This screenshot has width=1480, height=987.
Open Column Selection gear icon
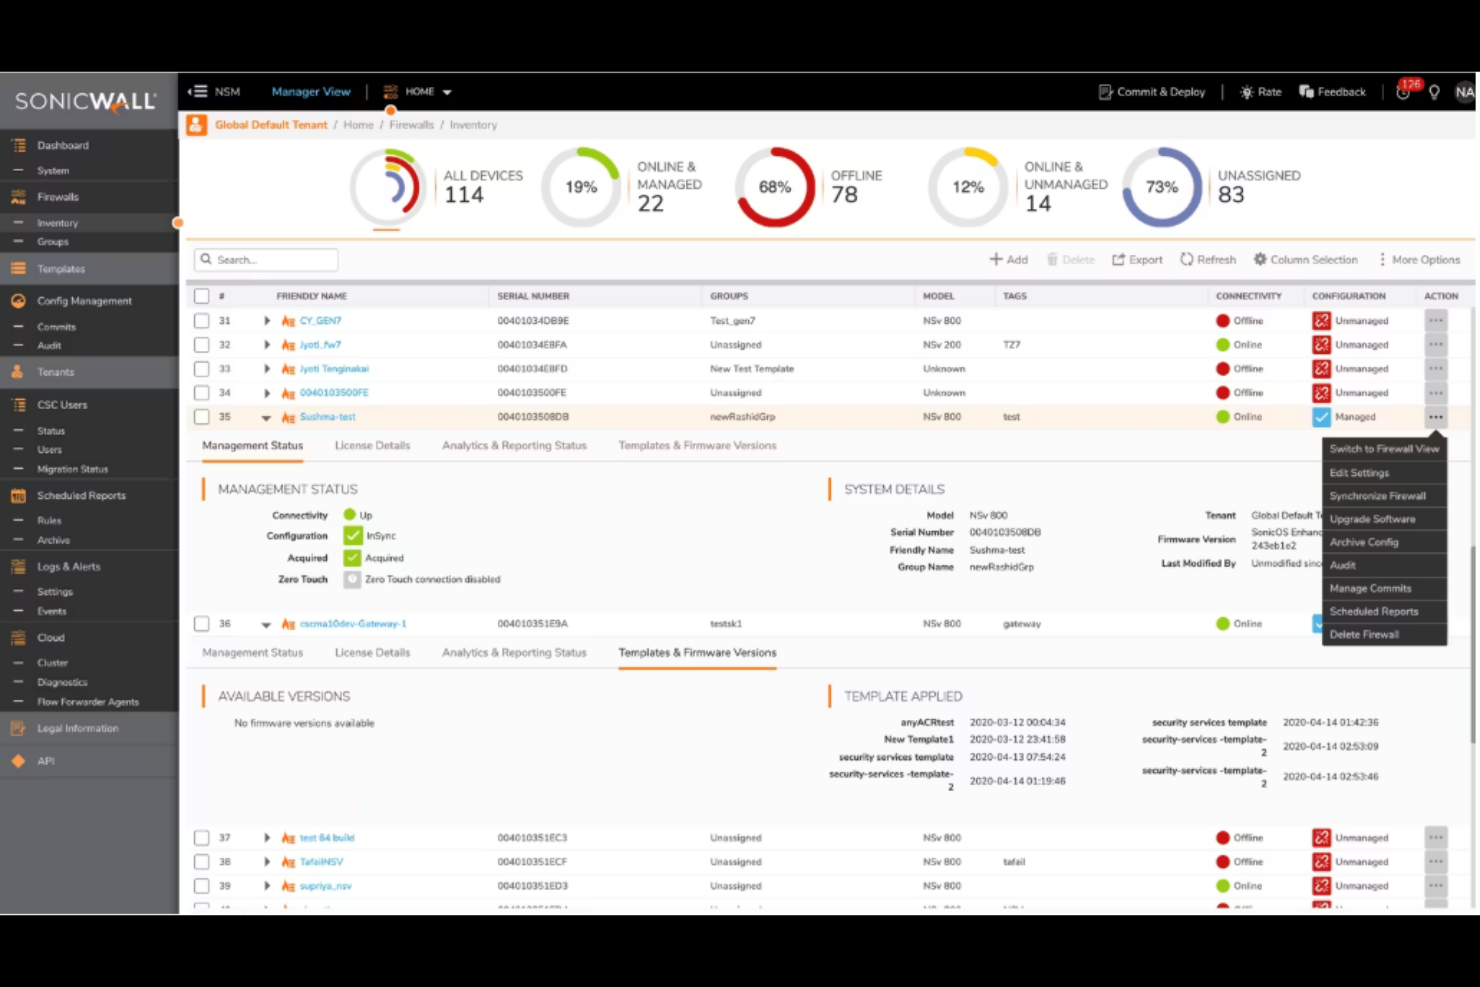[x=1262, y=259]
